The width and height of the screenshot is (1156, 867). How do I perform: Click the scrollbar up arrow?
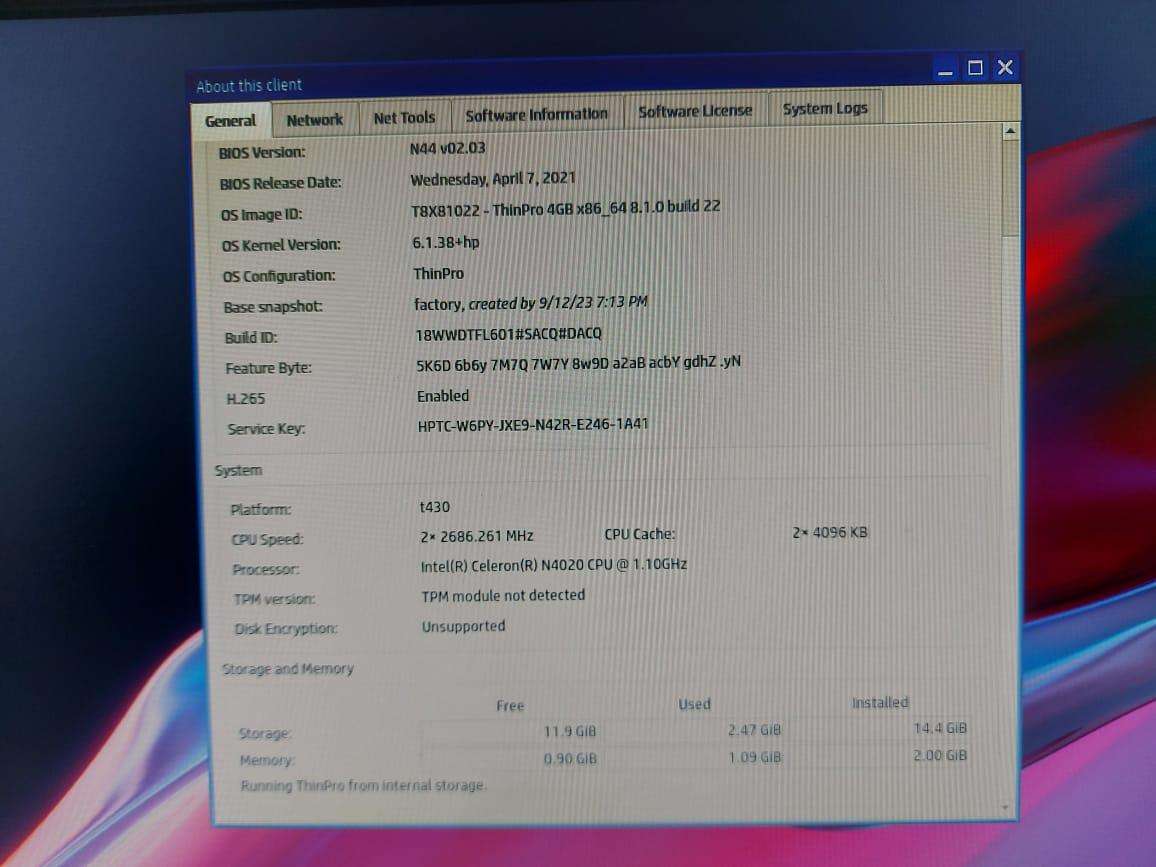pos(1006,129)
